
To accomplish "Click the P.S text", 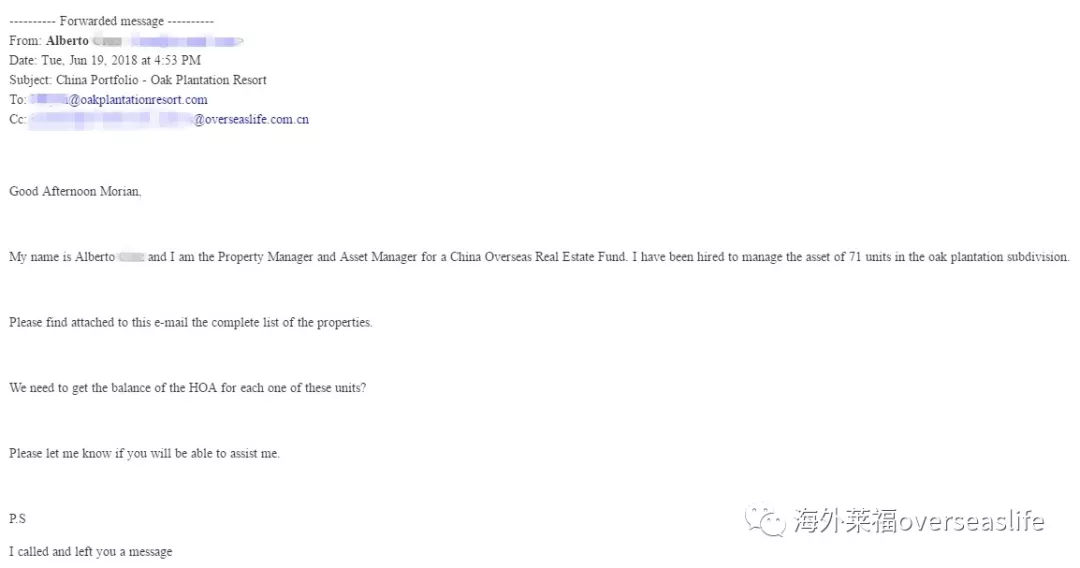I will [x=17, y=518].
